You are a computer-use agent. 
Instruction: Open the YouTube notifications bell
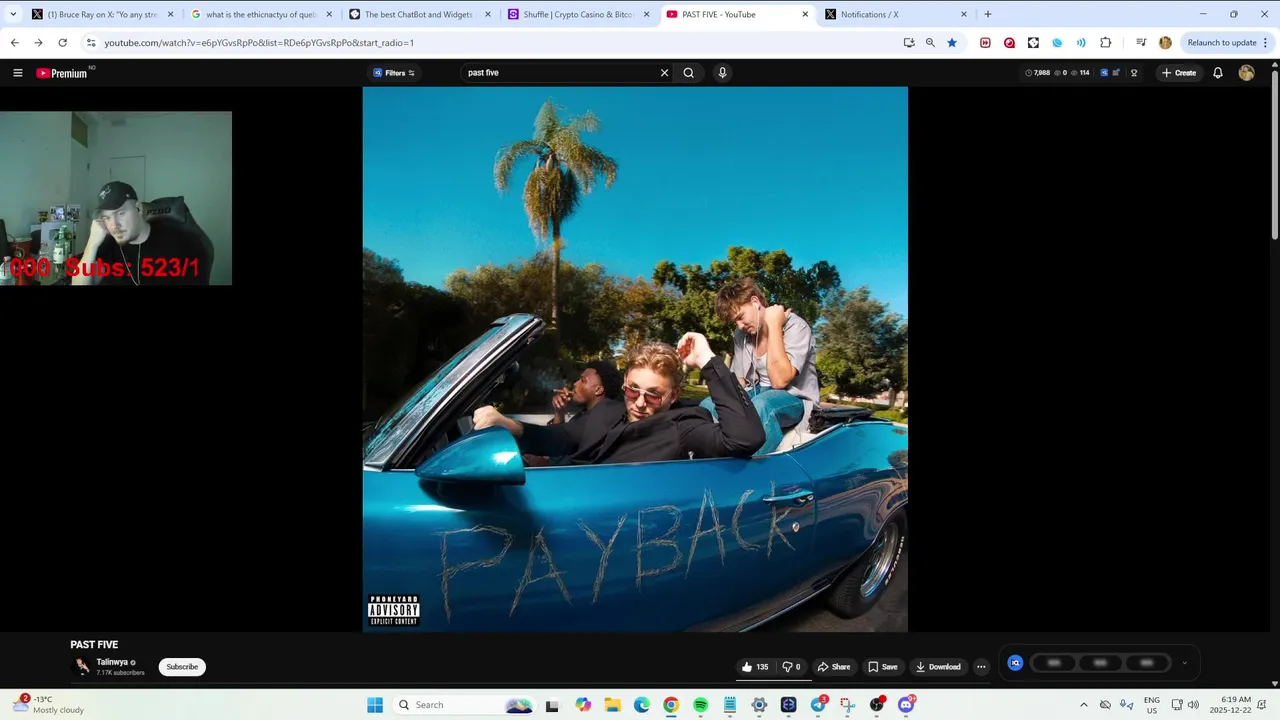1218,73
